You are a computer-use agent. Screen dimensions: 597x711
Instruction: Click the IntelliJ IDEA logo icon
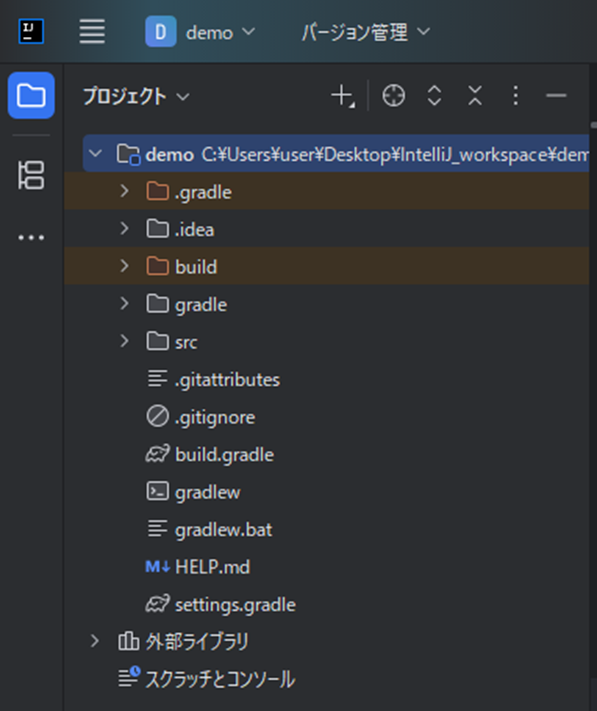click(x=31, y=32)
